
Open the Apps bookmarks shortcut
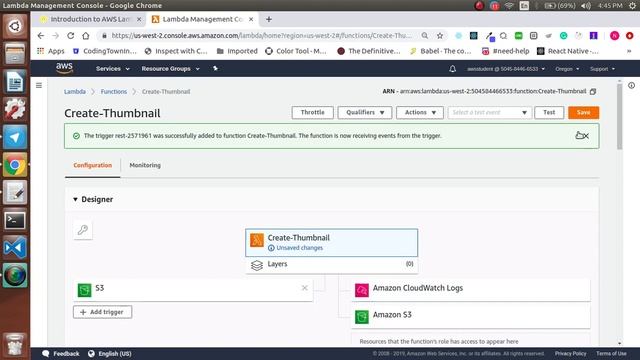(51, 51)
